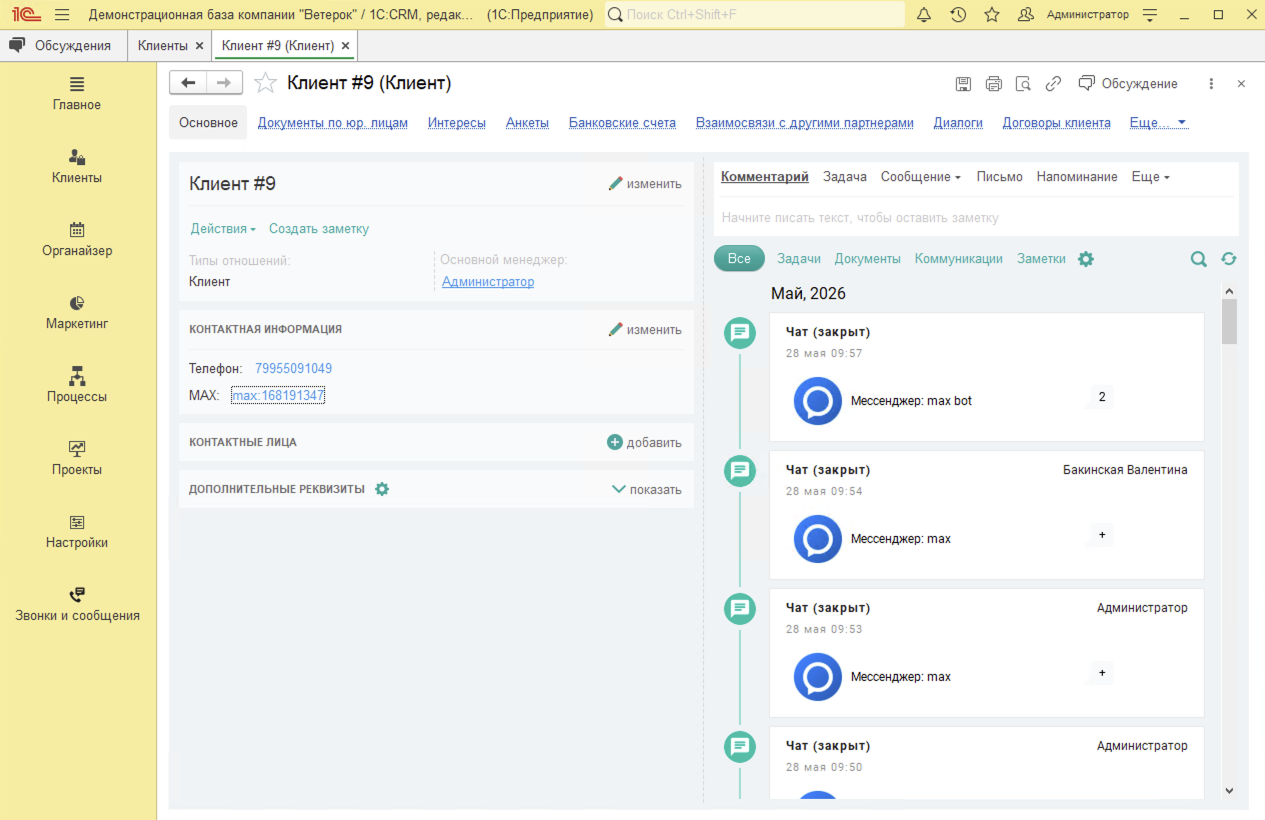Screen dimensions: 1265x820
Task: Copy link to client with chain icon
Action: click(1053, 84)
